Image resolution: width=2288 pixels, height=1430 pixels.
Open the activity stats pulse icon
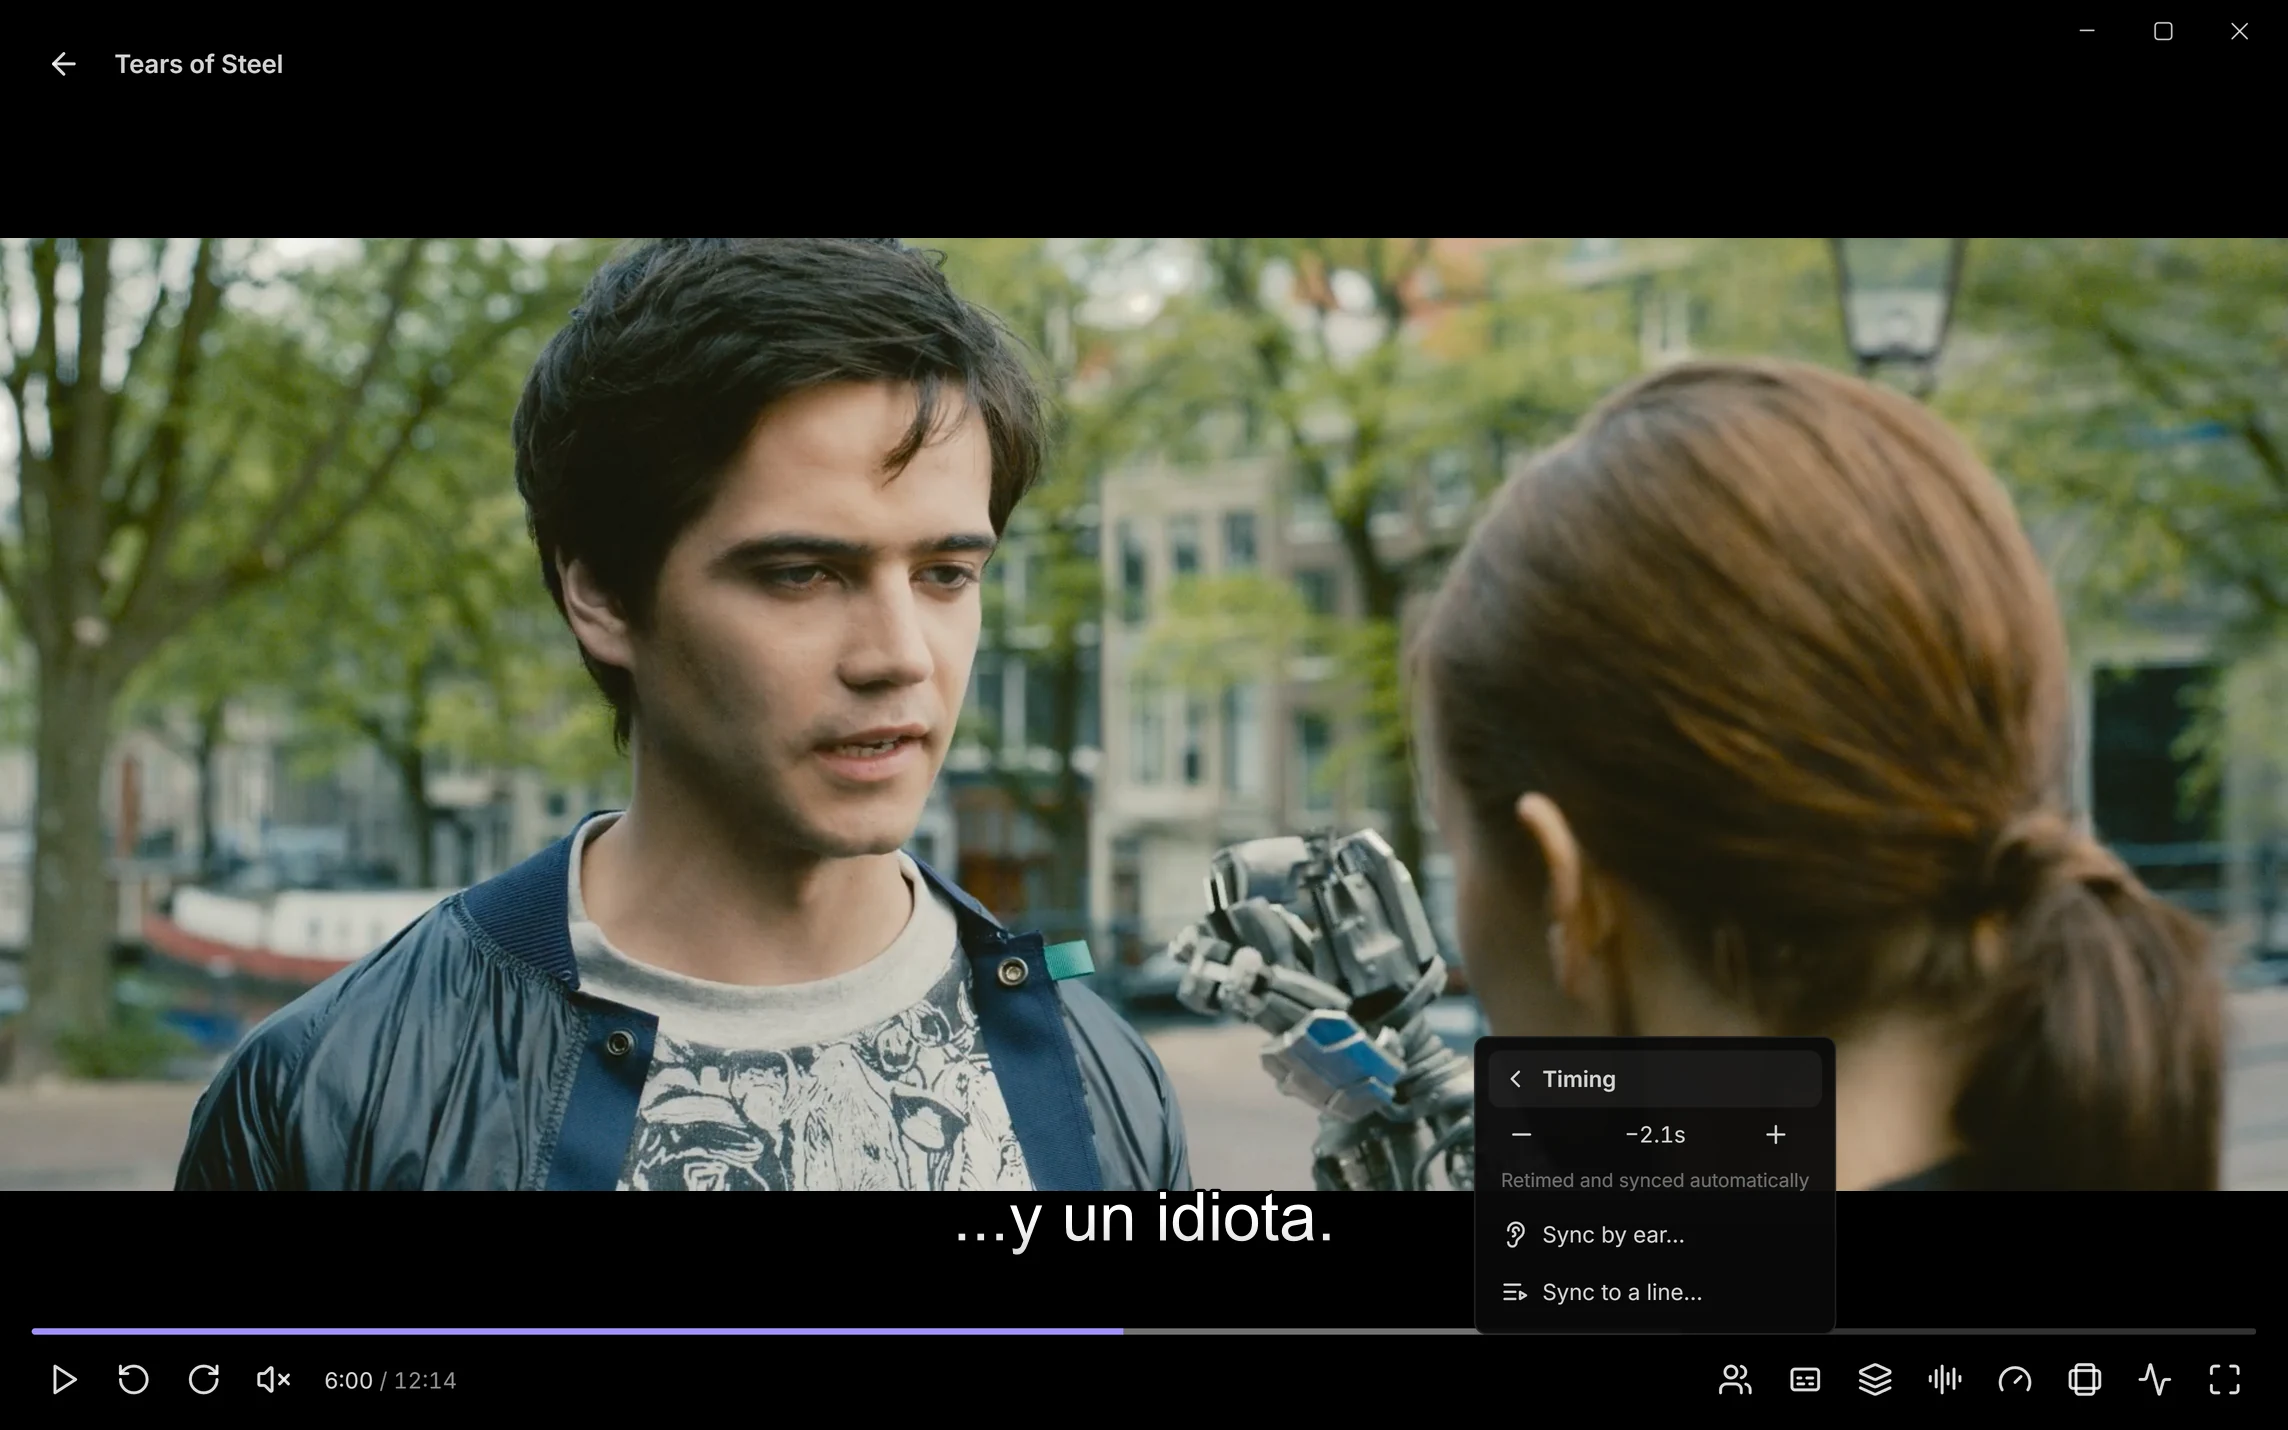[x=2155, y=1380]
